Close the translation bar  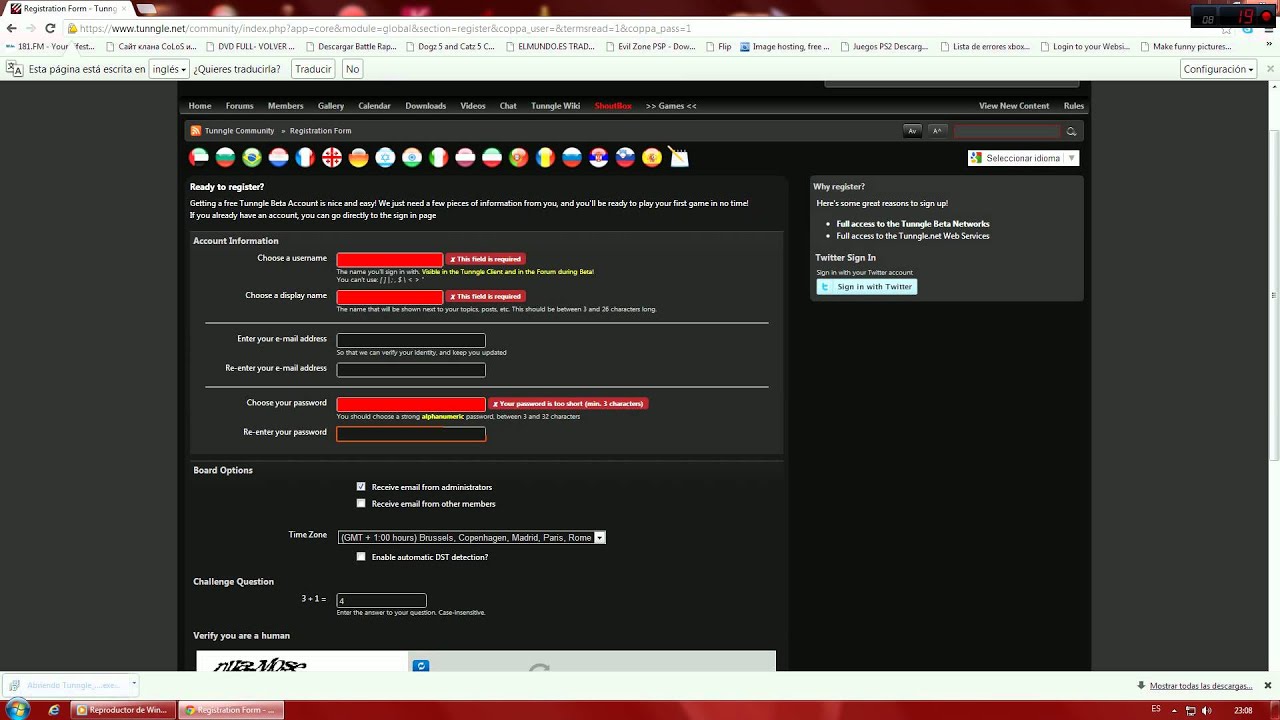[x=1268, y=69]
